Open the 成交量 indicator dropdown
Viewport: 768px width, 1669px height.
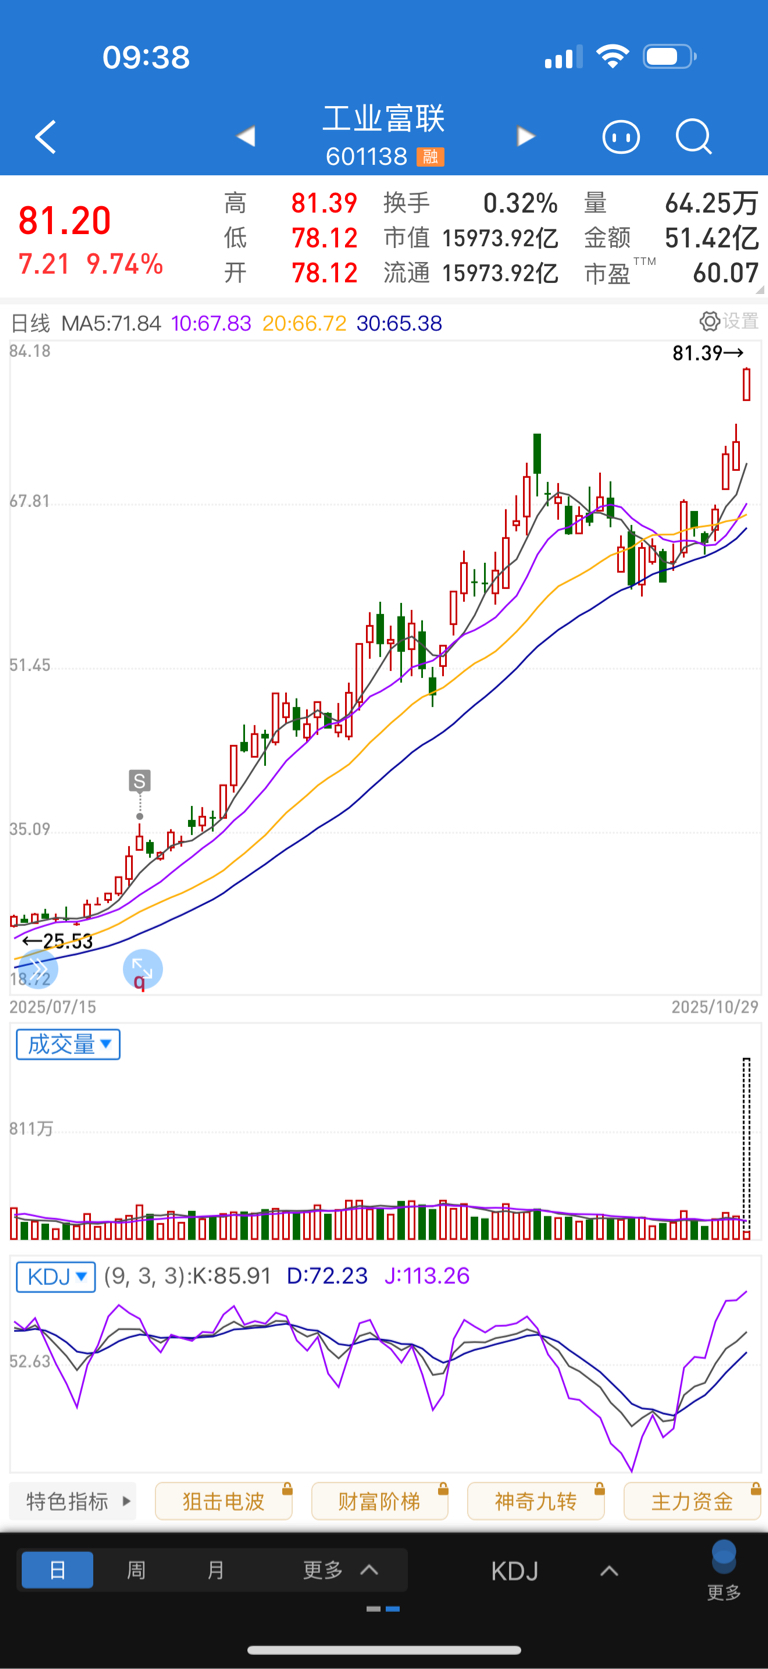(68, 1044)
